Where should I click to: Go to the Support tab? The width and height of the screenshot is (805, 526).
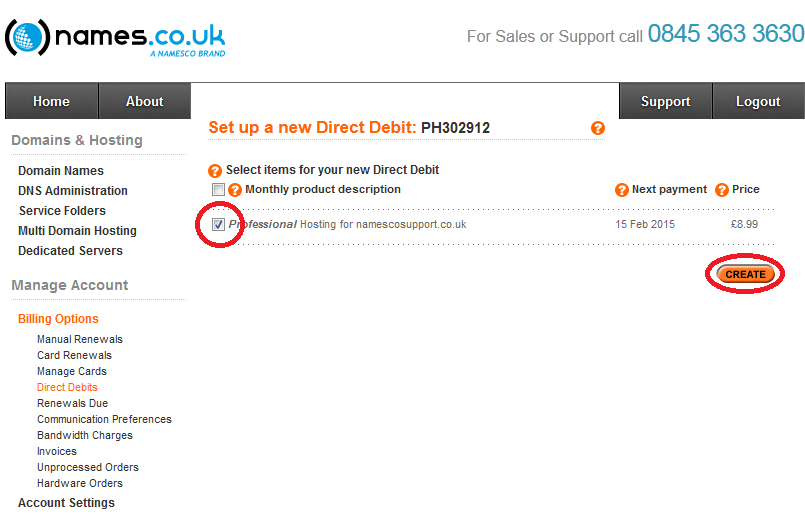(x=665, y=101)
